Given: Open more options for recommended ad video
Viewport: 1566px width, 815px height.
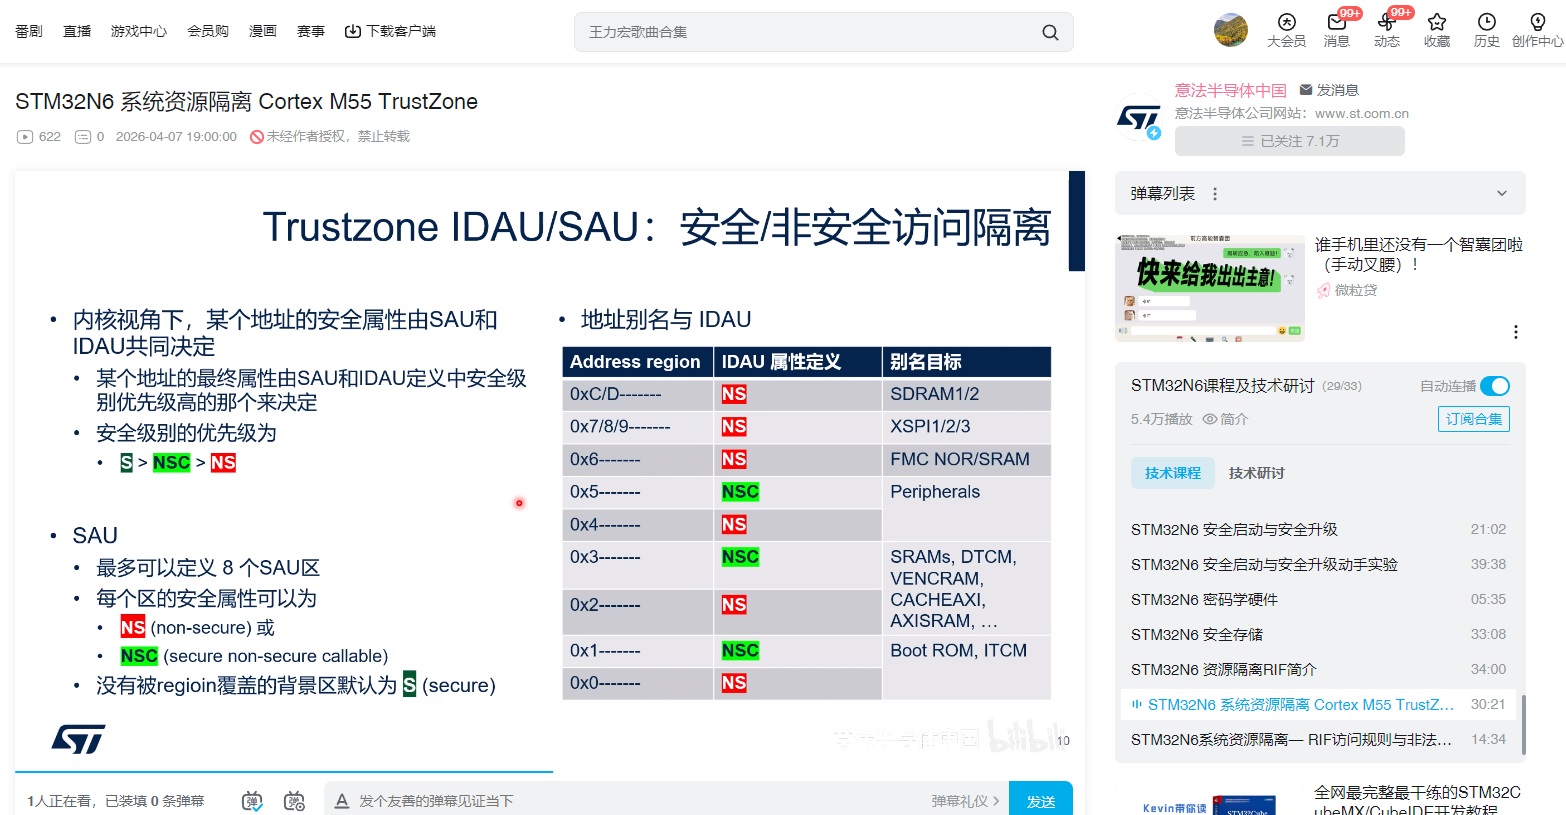Looking at the screenshot, I should tap(1515, 332).
